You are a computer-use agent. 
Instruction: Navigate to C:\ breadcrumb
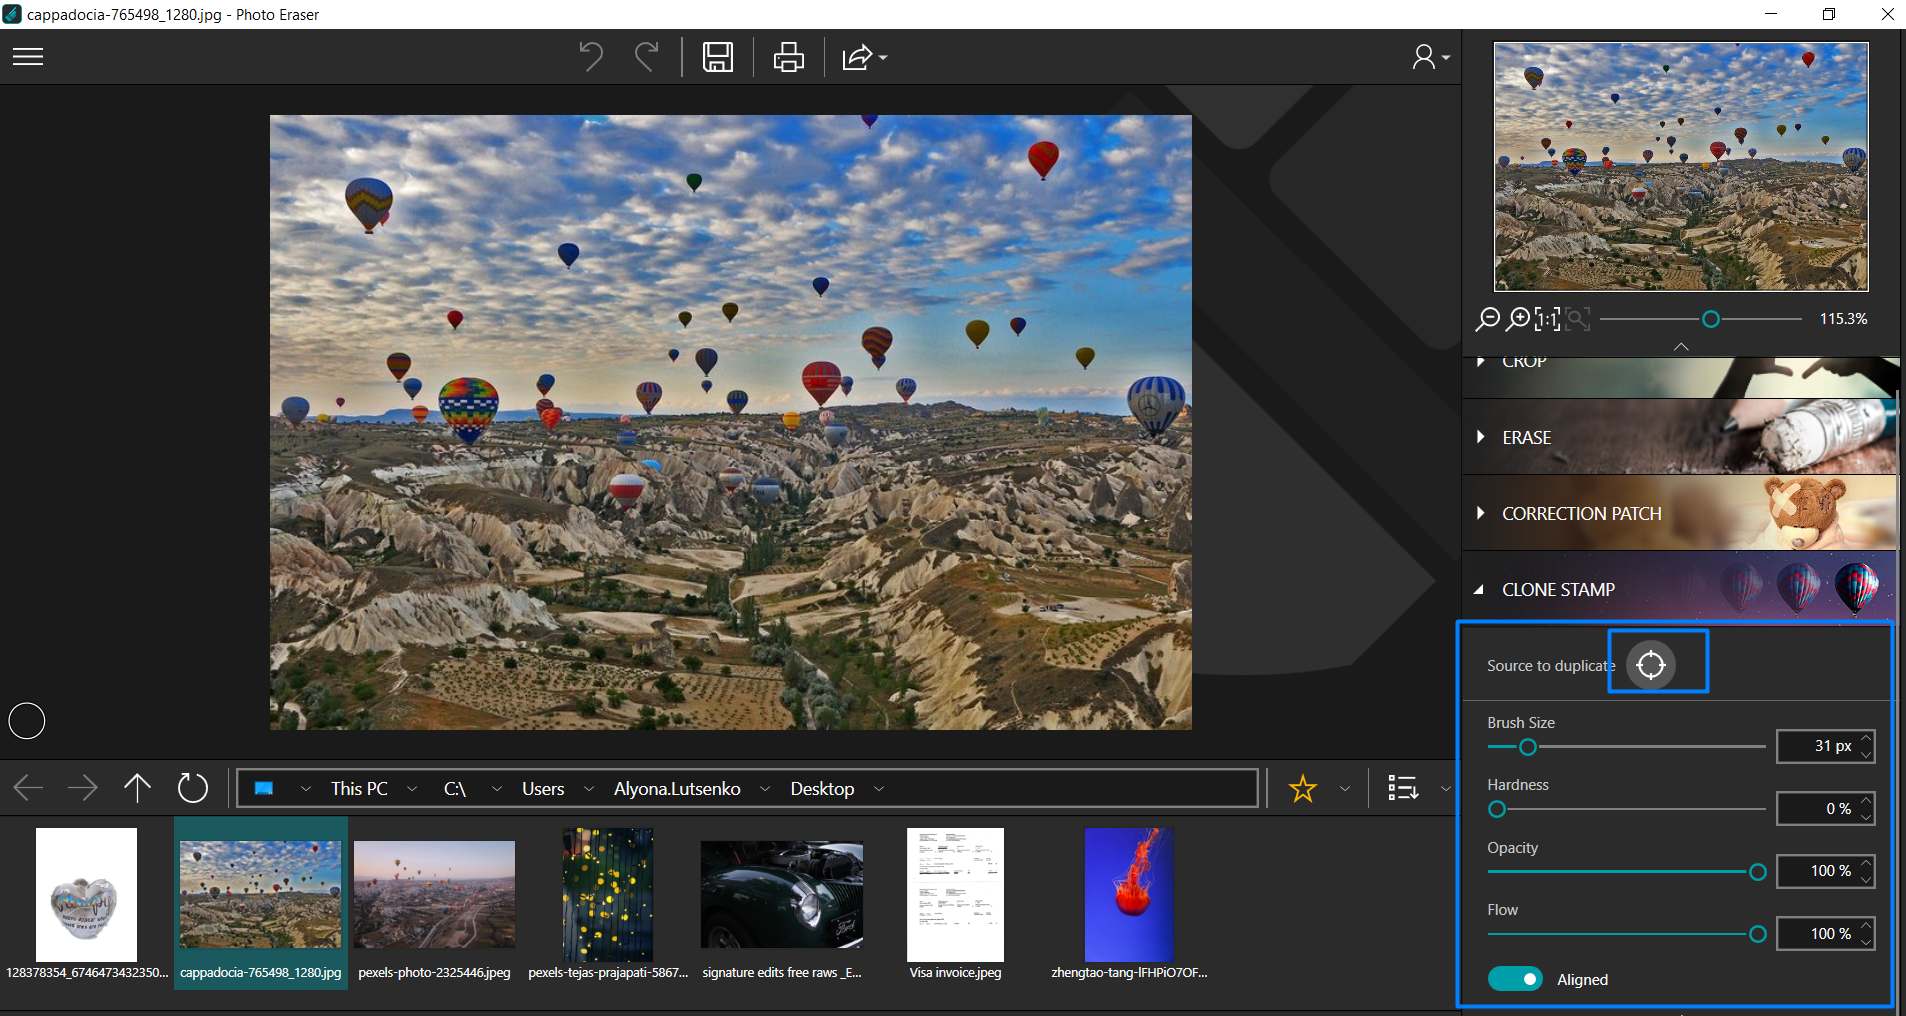455,789
